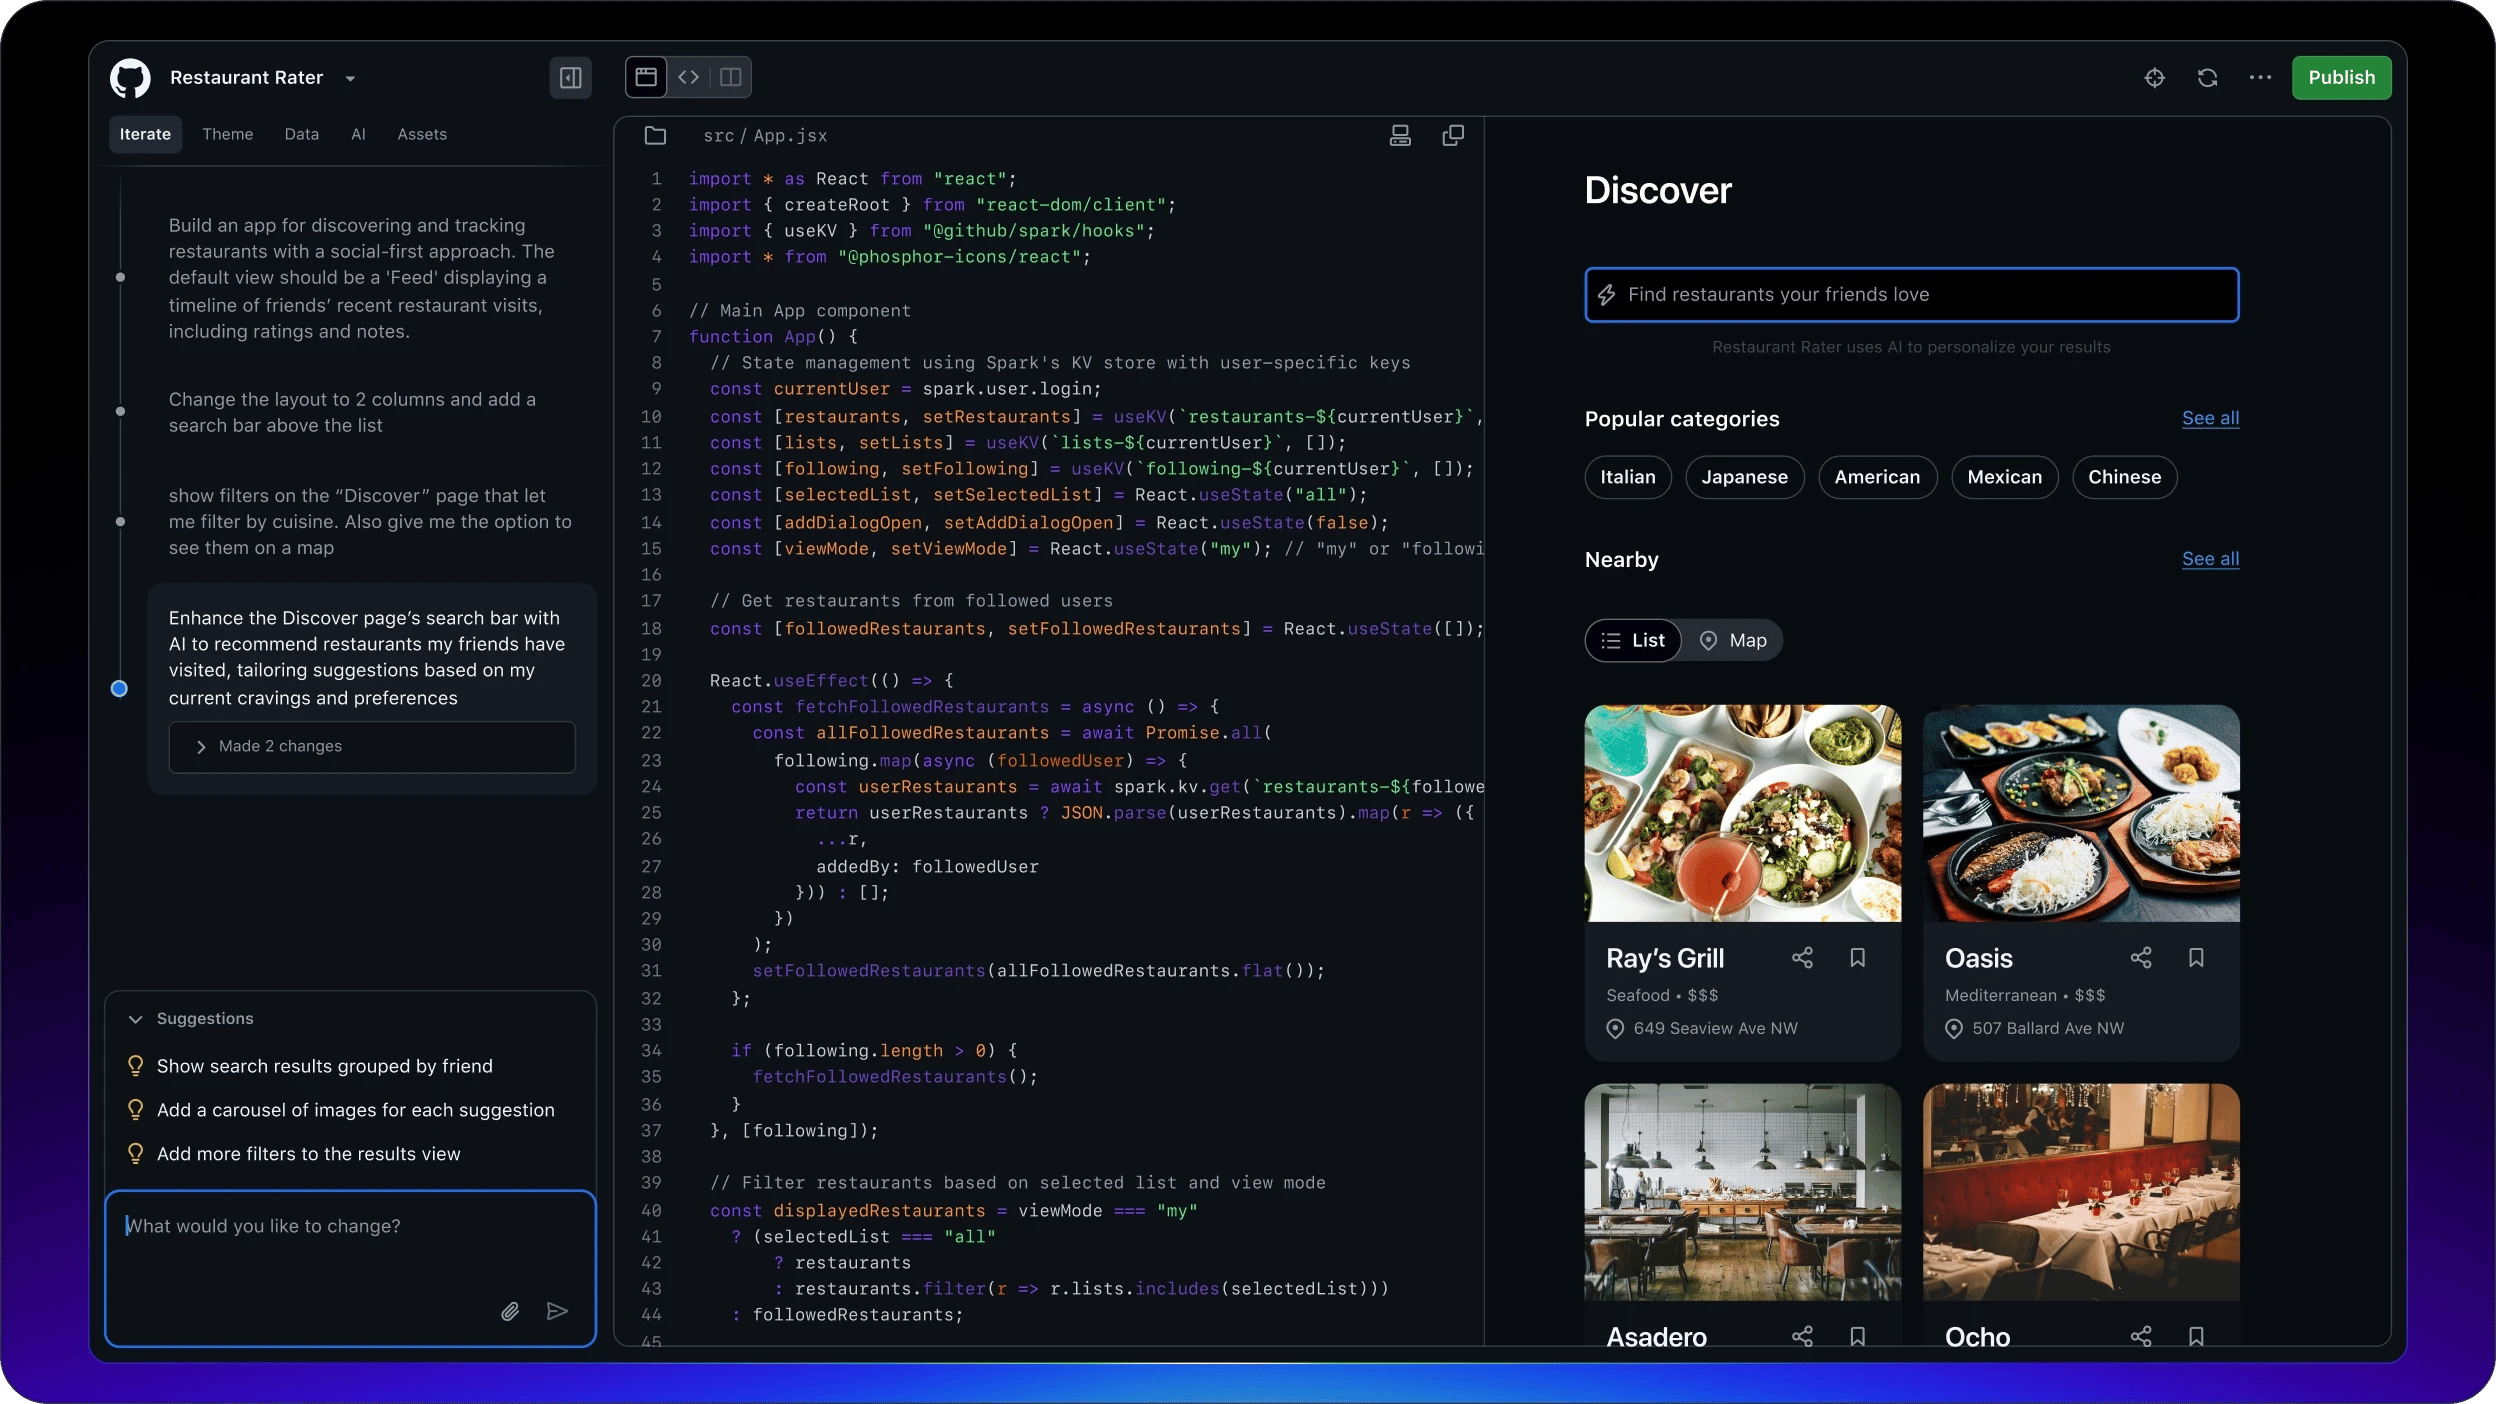See all popular categories
Viewport: 2496px width, 1404px height.
point(2209,419)
